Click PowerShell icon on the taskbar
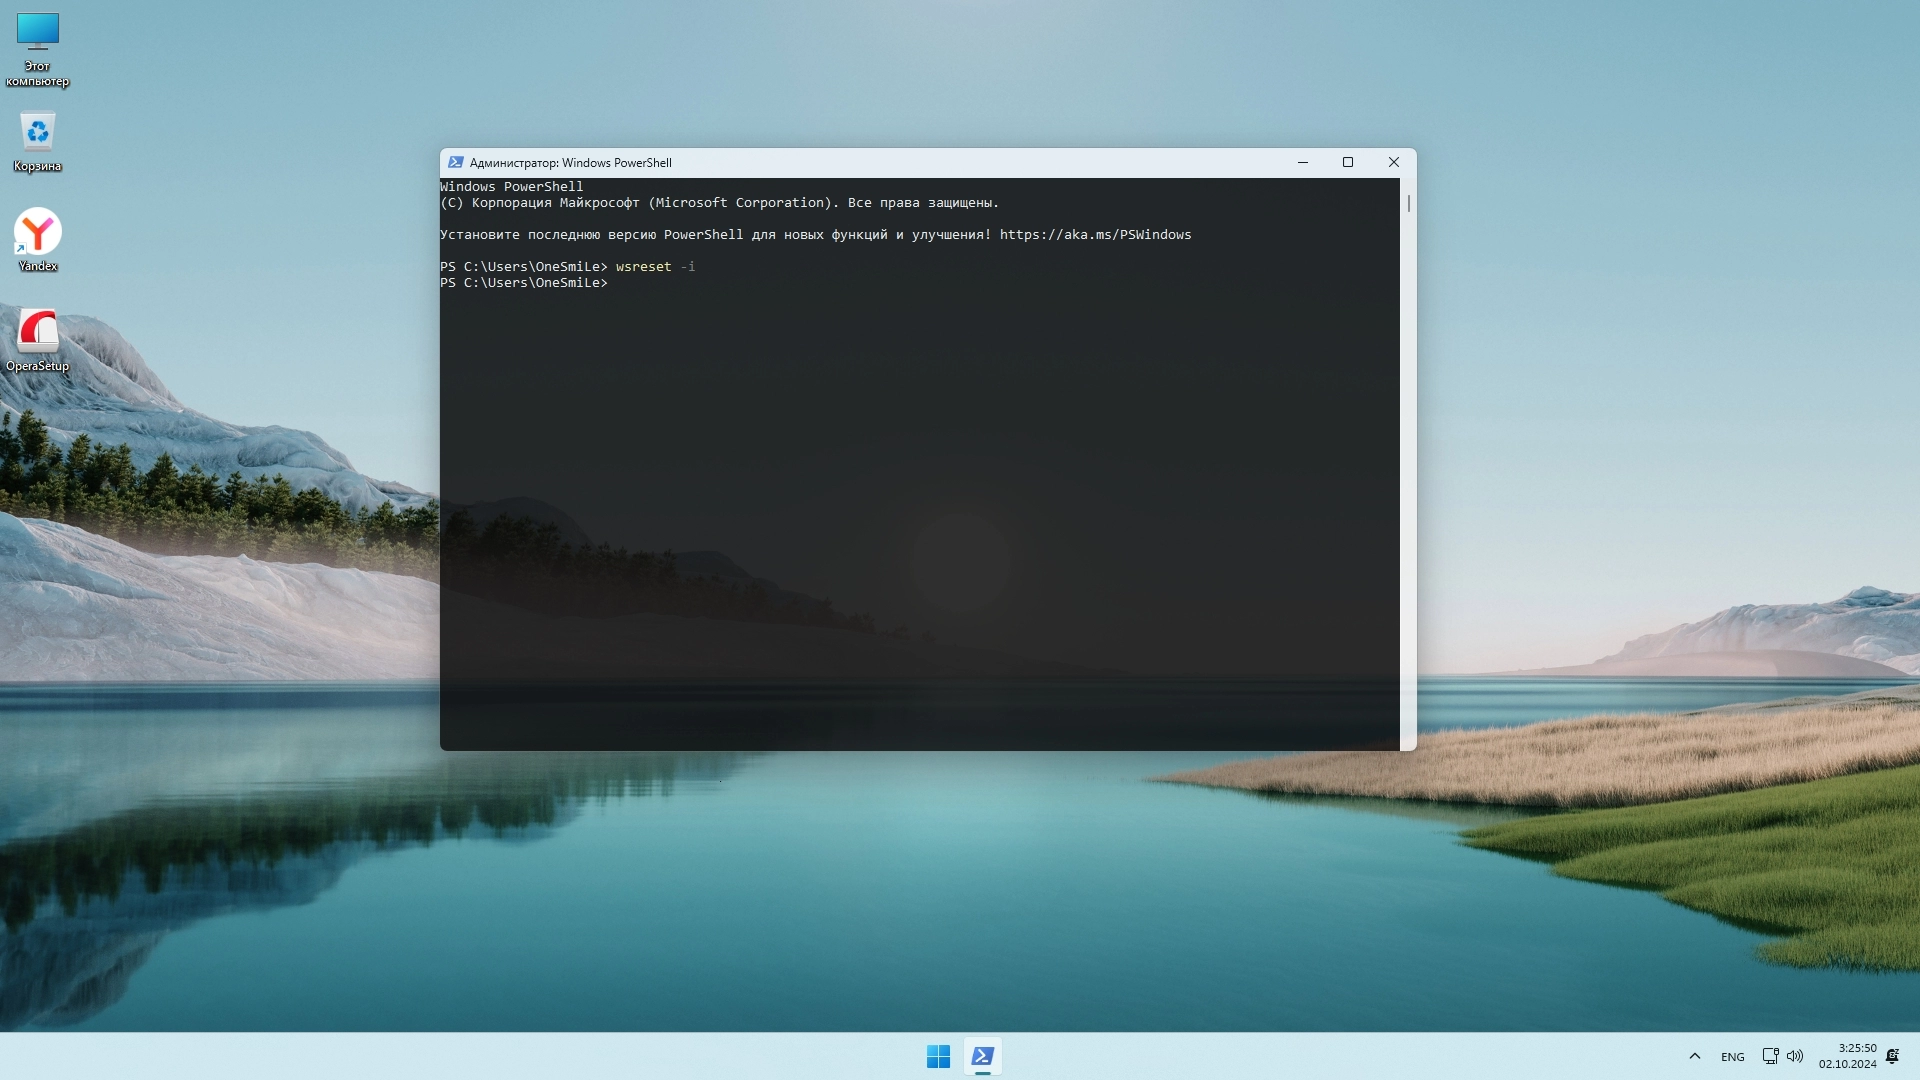The width and height of the screenshot is (1920, 1080). tap(983, 1056)
